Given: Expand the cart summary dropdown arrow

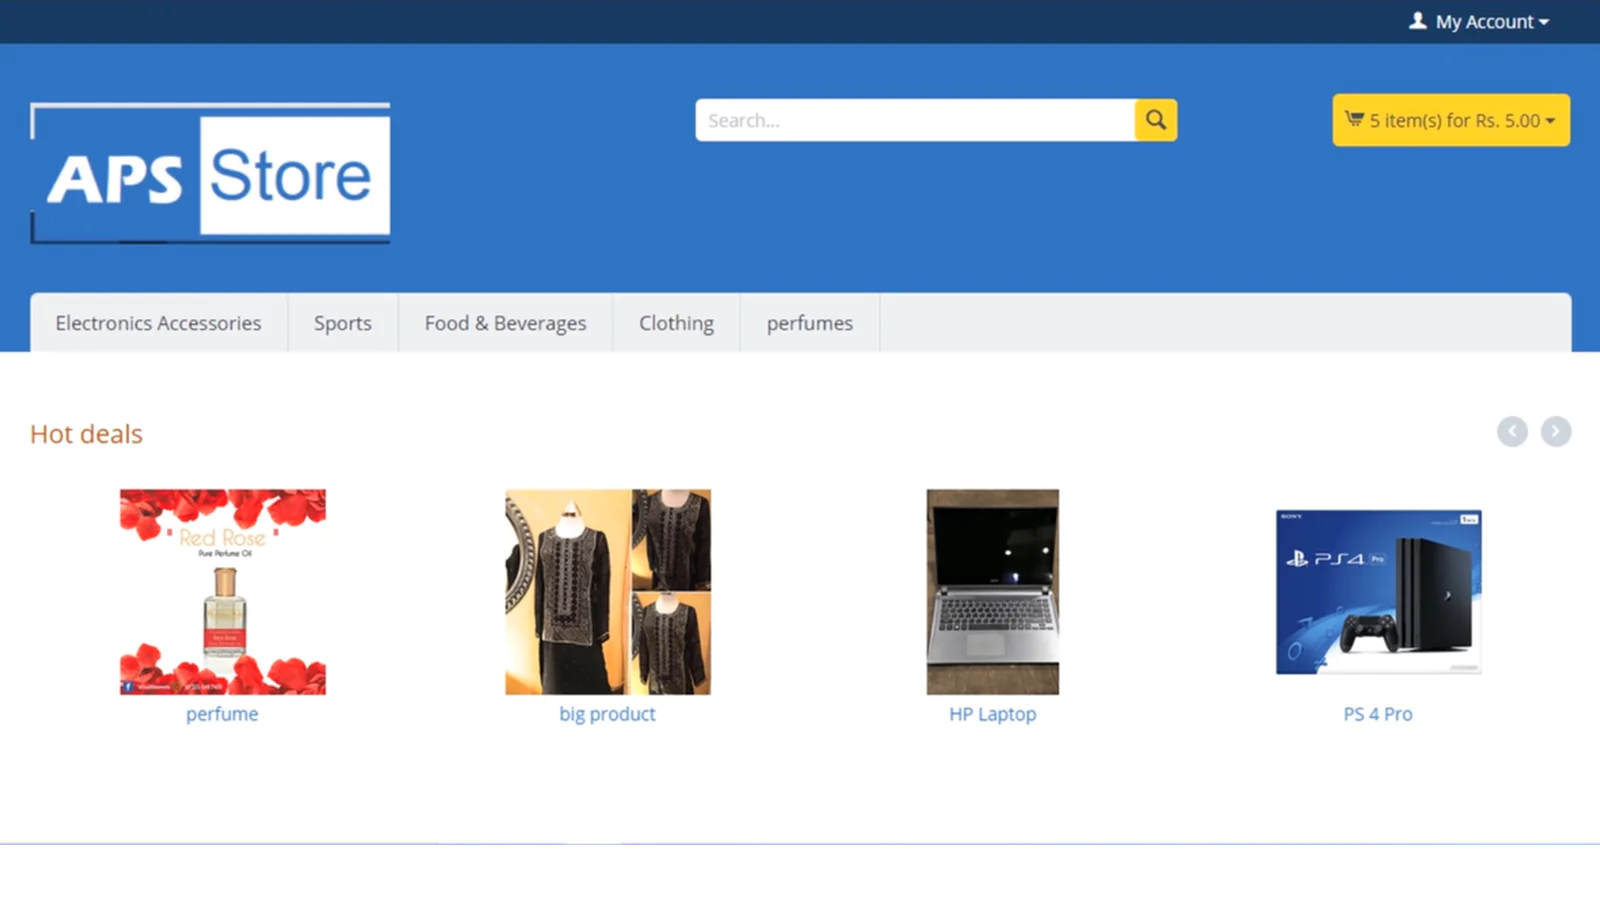Looking at the screenshot, I should tap(1550, 121).
